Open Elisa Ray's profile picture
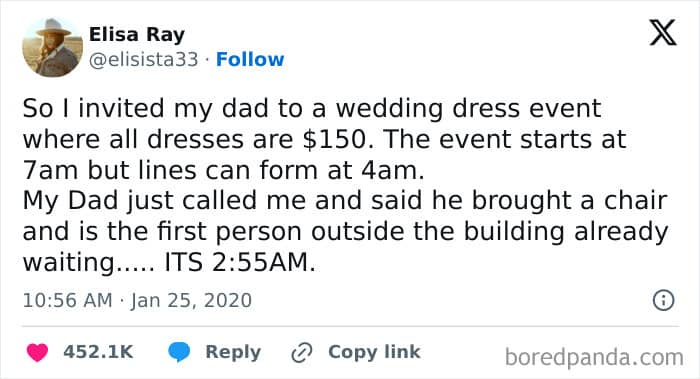The height and width of the screenshot is (379, 700). 53,47
